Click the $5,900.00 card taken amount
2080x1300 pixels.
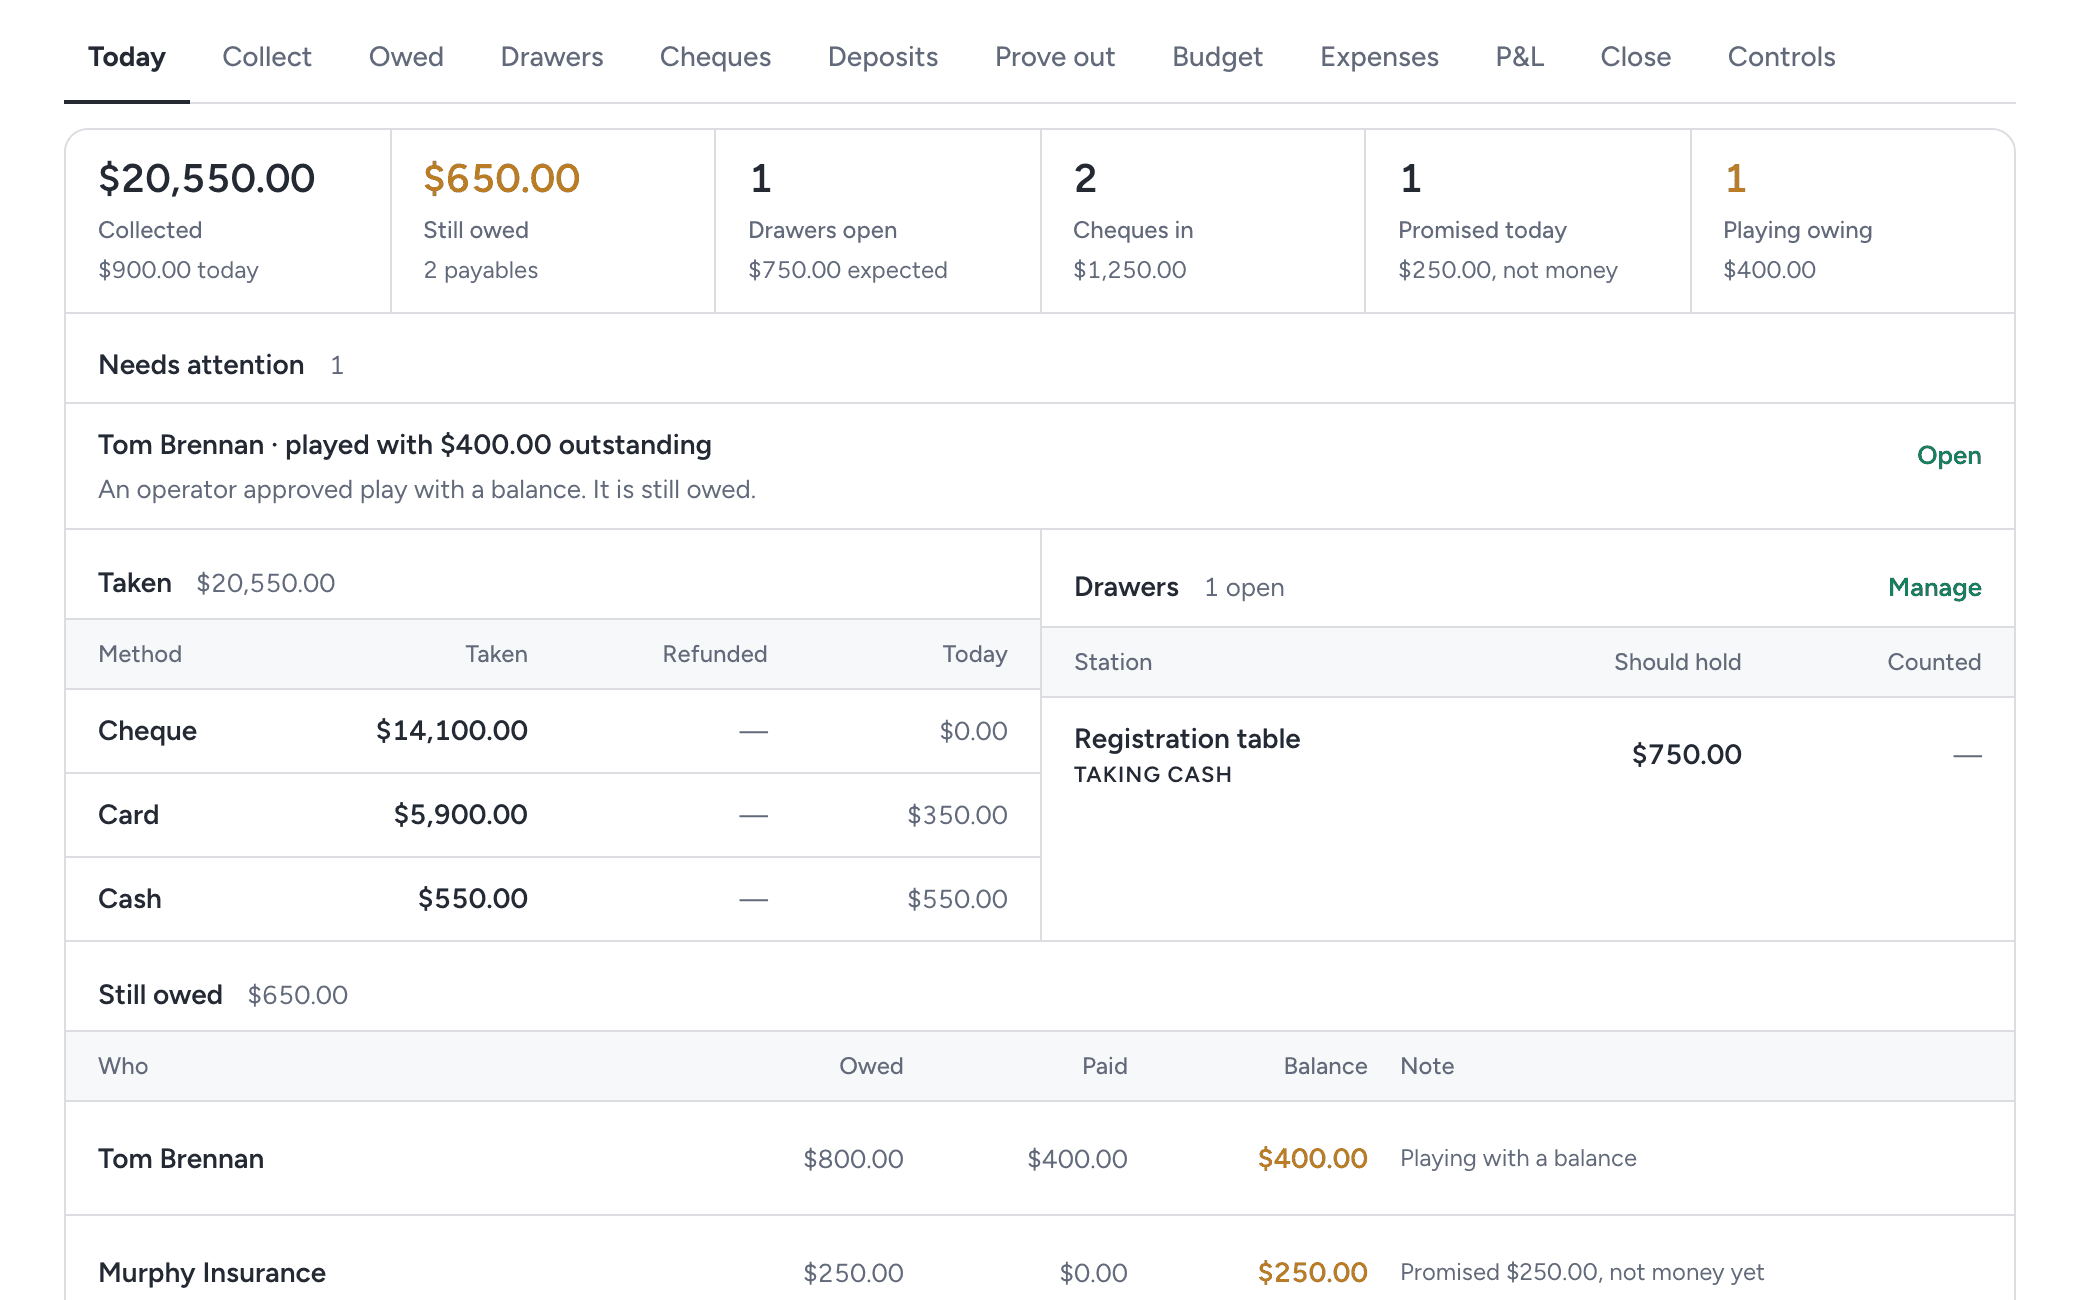(x=461, y=815)
